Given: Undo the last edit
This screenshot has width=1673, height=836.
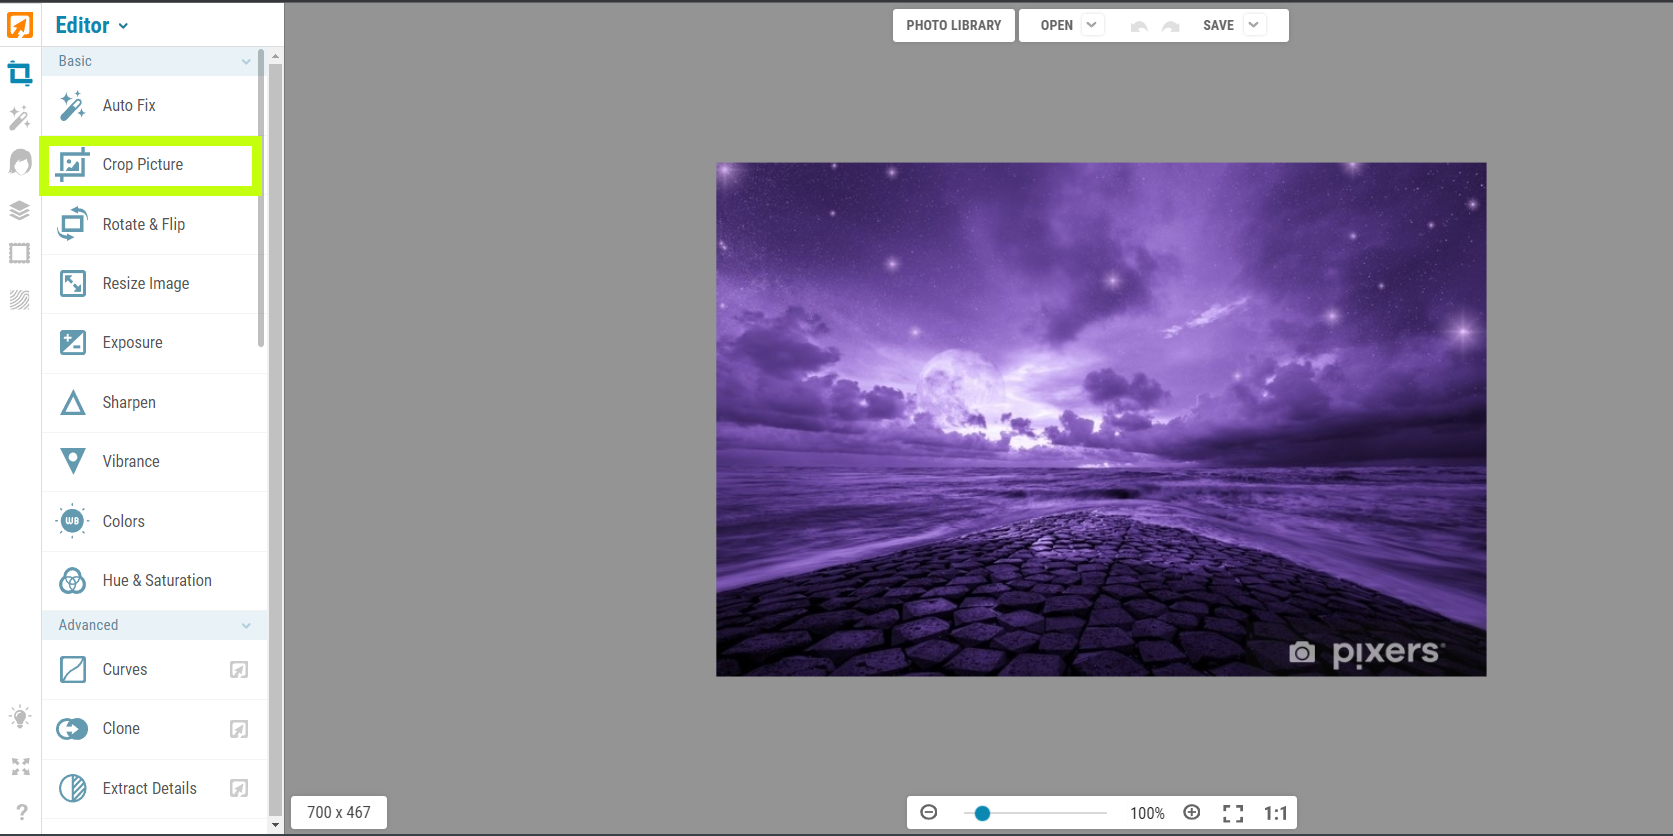Looking at the screenshot, I should pos(1139,26).
